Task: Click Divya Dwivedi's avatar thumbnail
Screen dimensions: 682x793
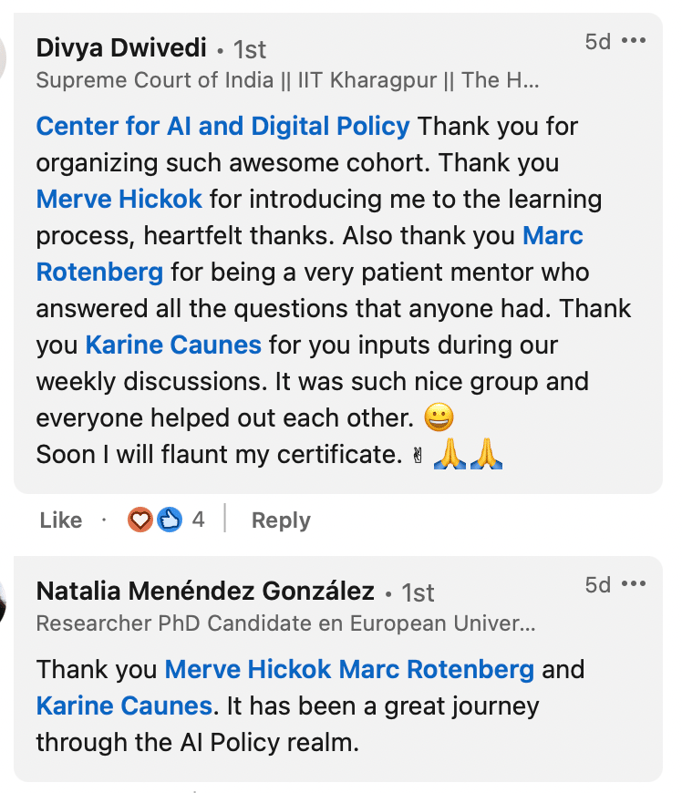Action: pyautogui.click(x=4, y=50)
